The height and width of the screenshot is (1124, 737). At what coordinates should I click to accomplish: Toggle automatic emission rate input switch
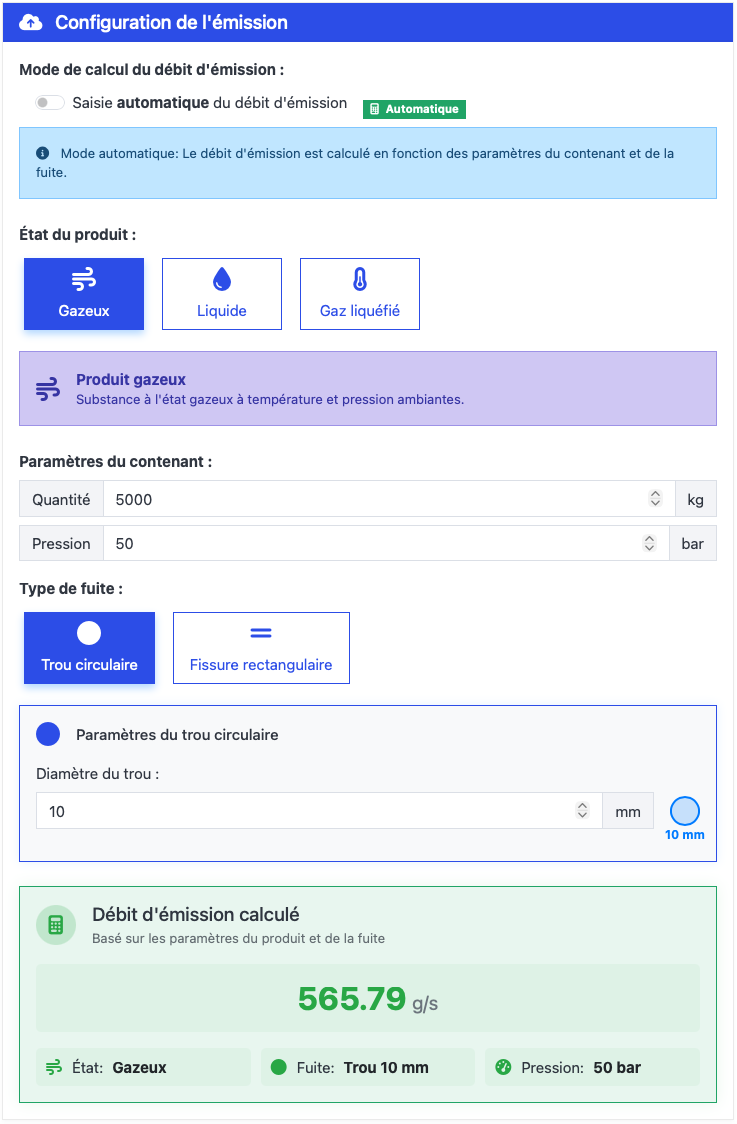pyautogui.click(x=50, y=103)
